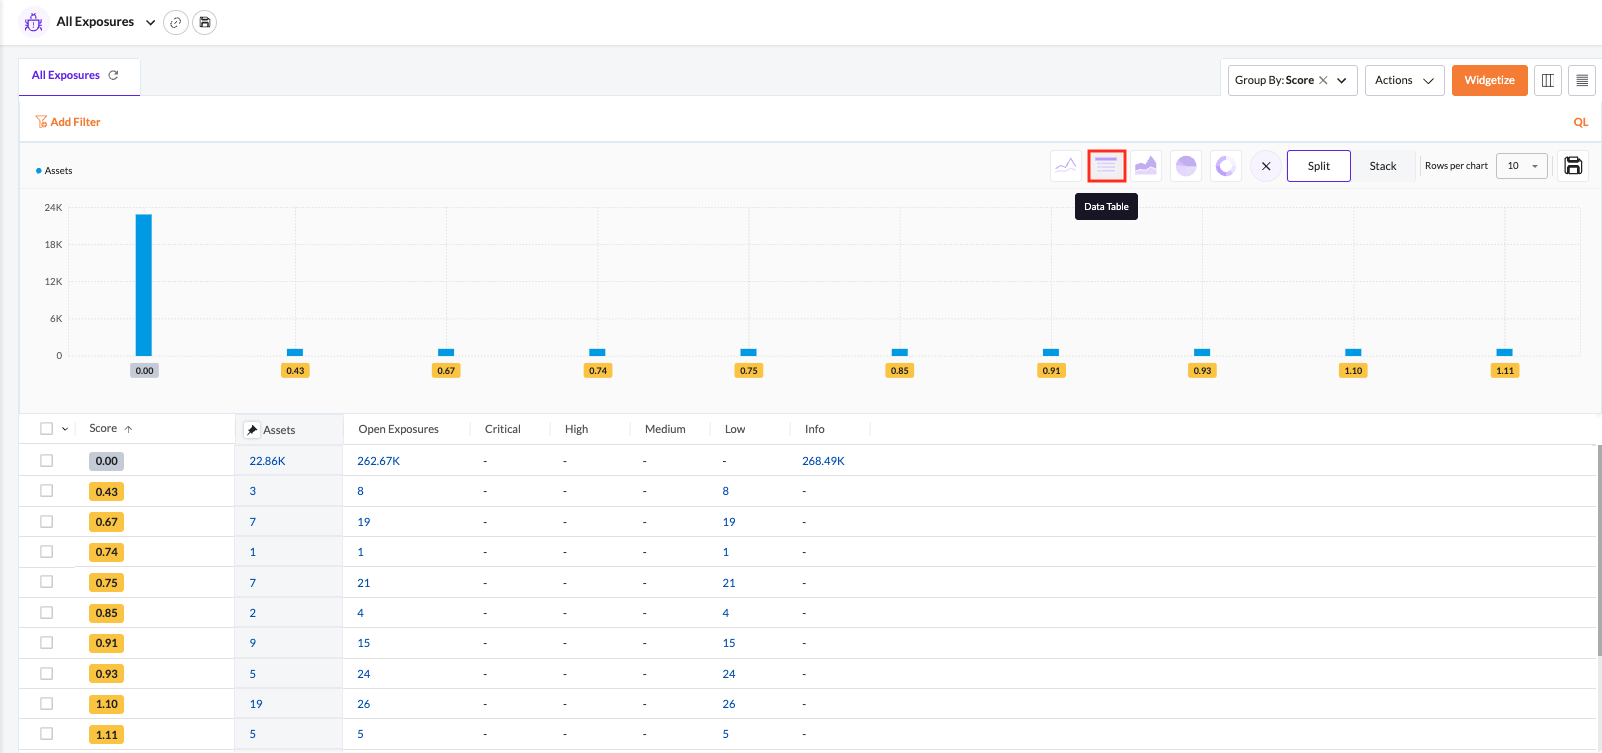Open assets count 9 in 0.91 row
Image resolution: width=1602 pixels, height=753 pixels.
pos(253,643)
